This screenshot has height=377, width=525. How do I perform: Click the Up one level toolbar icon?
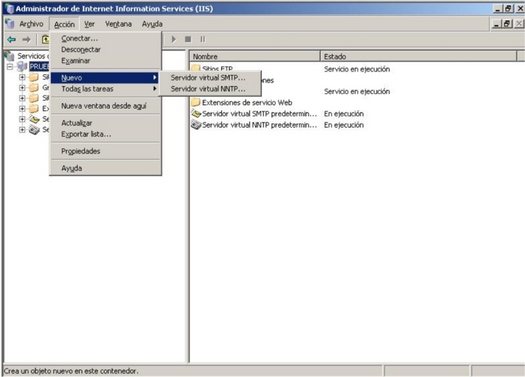(x=45, y=40)
